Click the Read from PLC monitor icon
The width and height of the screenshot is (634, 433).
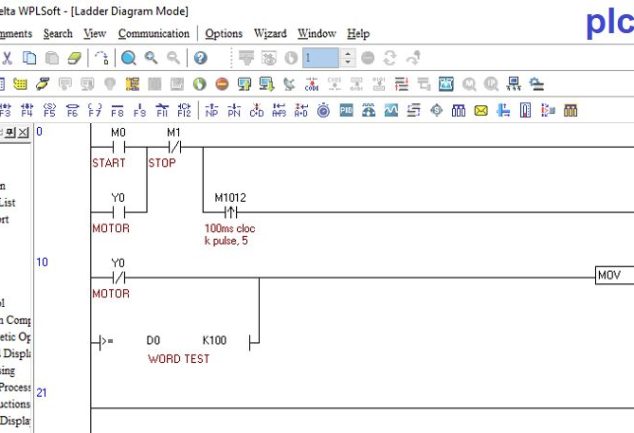coord(267,84)
